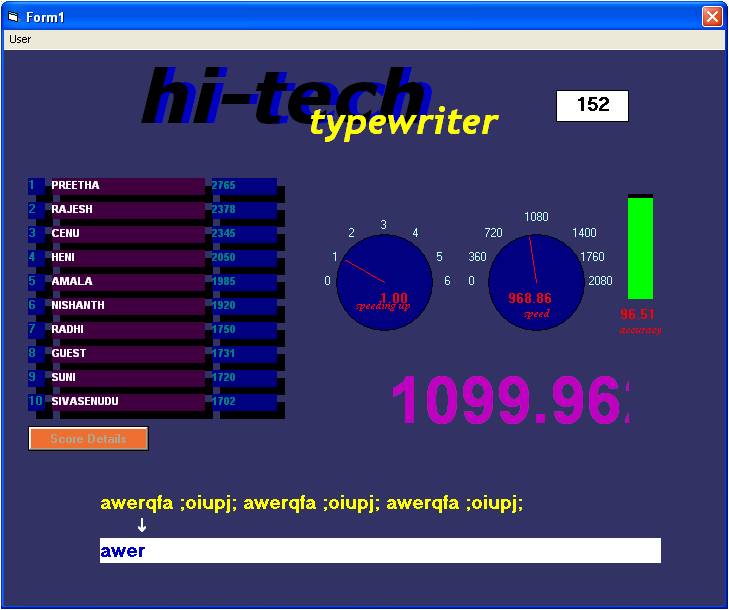Click the yellow practice text line 'awerqfa ;oiupj;'
Image resolution: width=729 pixels, height=610 pixels.
[x=311, y=504]
